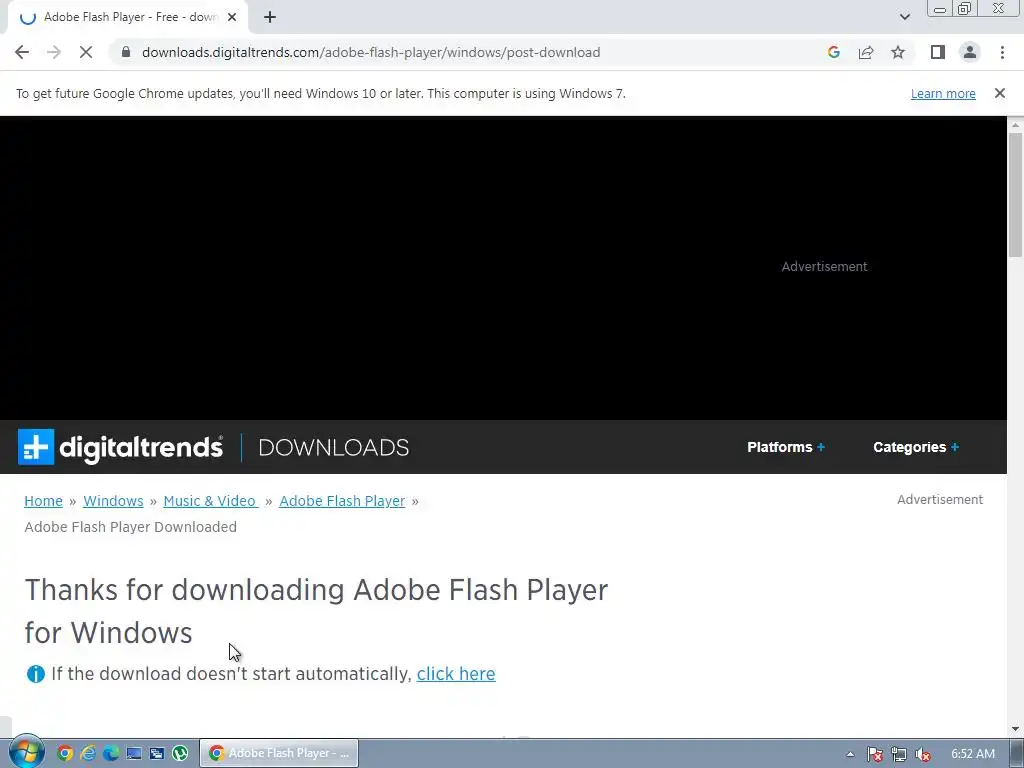1024x768 pixels.
Task: Click the DOWNLOADS header text
Action: (334, 447)
